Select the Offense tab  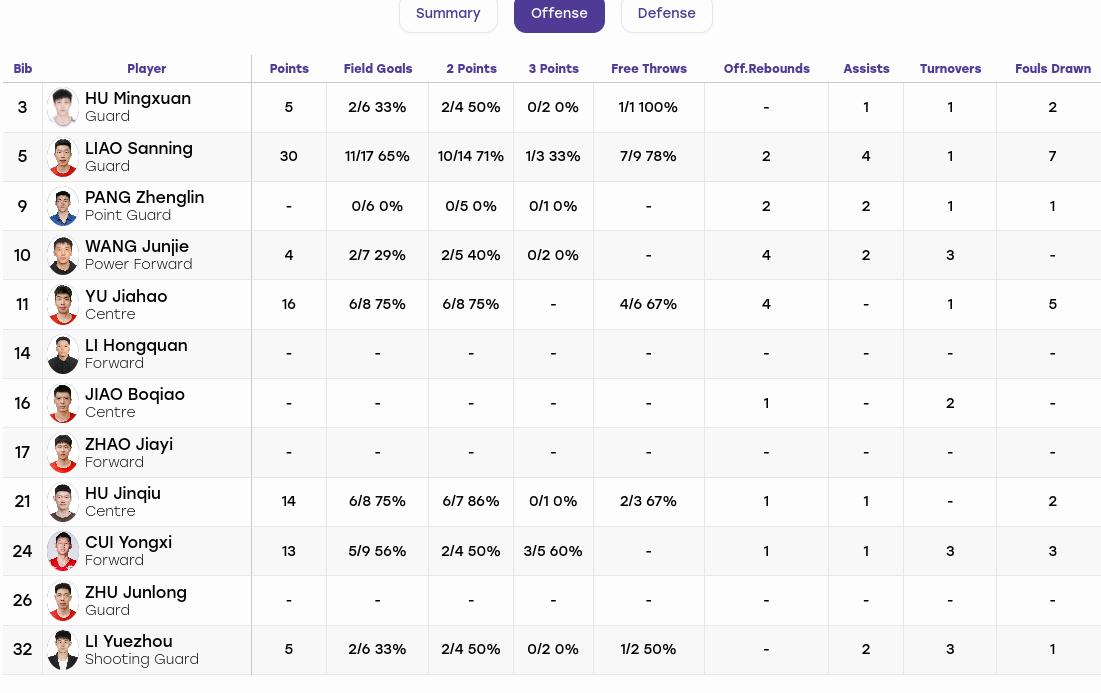559,13
